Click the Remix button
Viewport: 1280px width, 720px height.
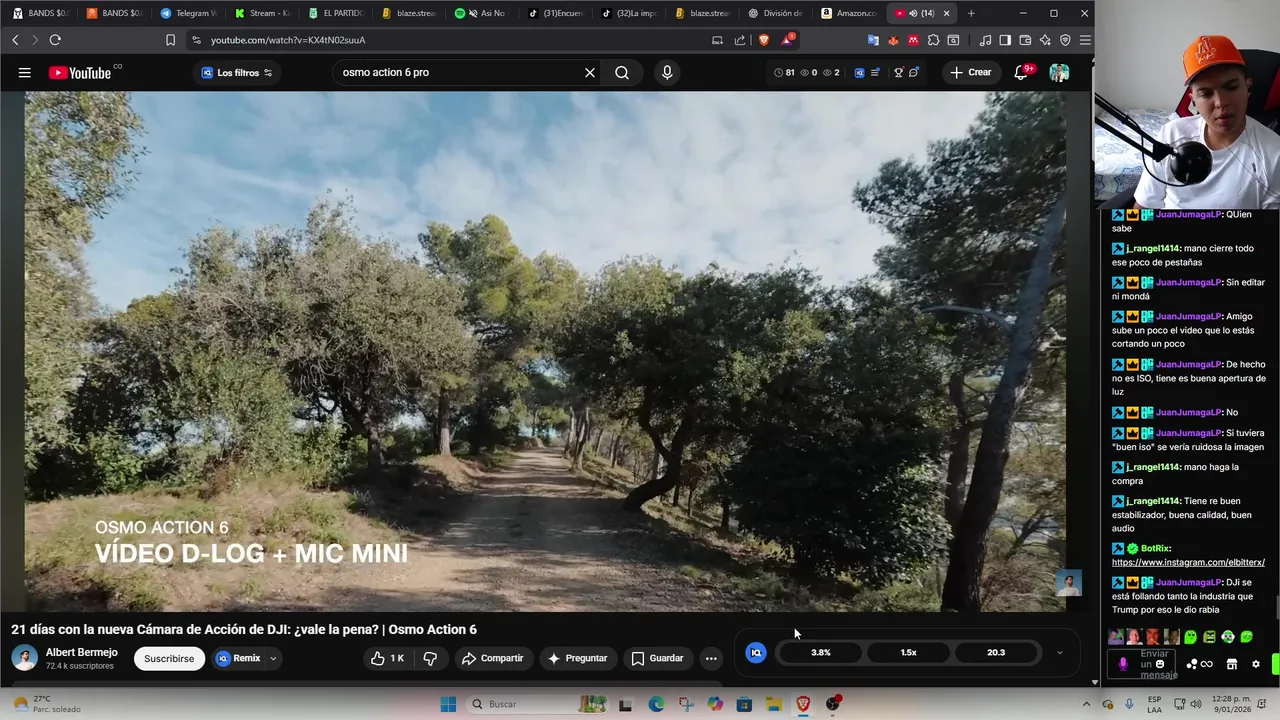click(x=239, y=658)
